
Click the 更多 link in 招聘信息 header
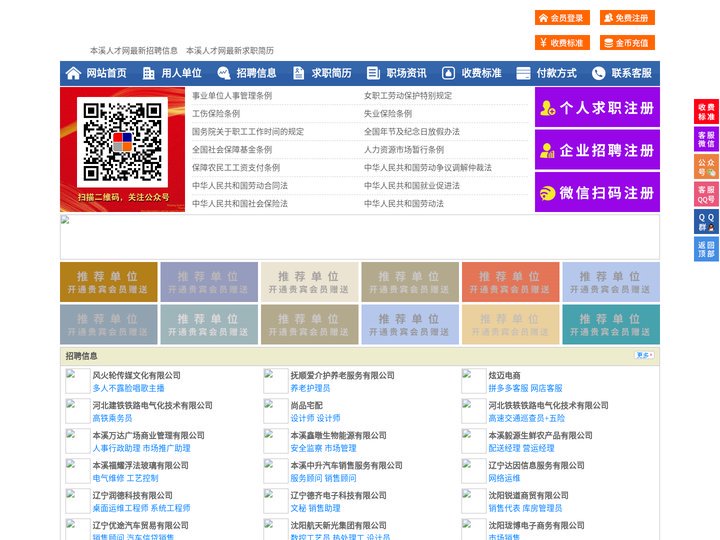pyautogui.click(x=644, y=355)
